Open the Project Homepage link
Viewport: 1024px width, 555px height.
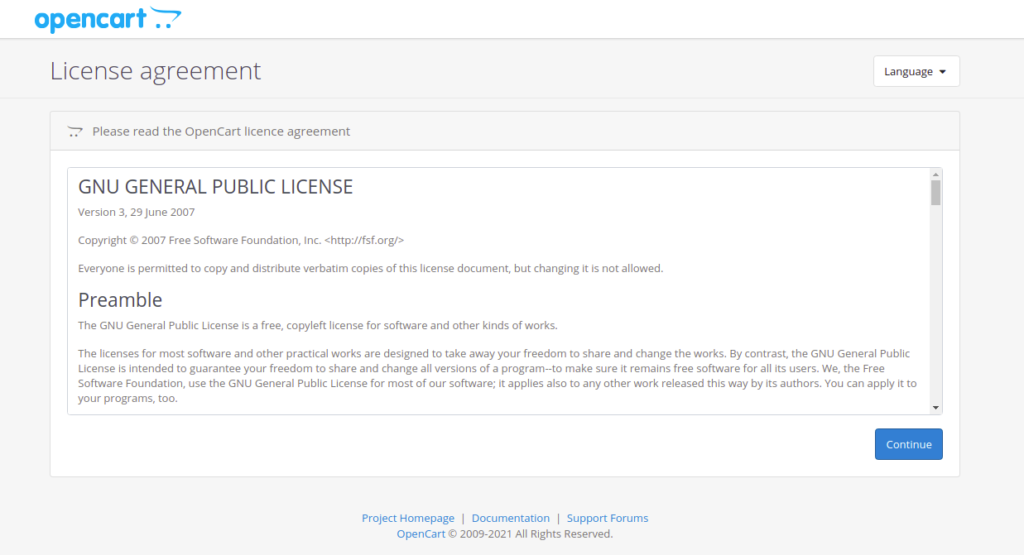408,518
